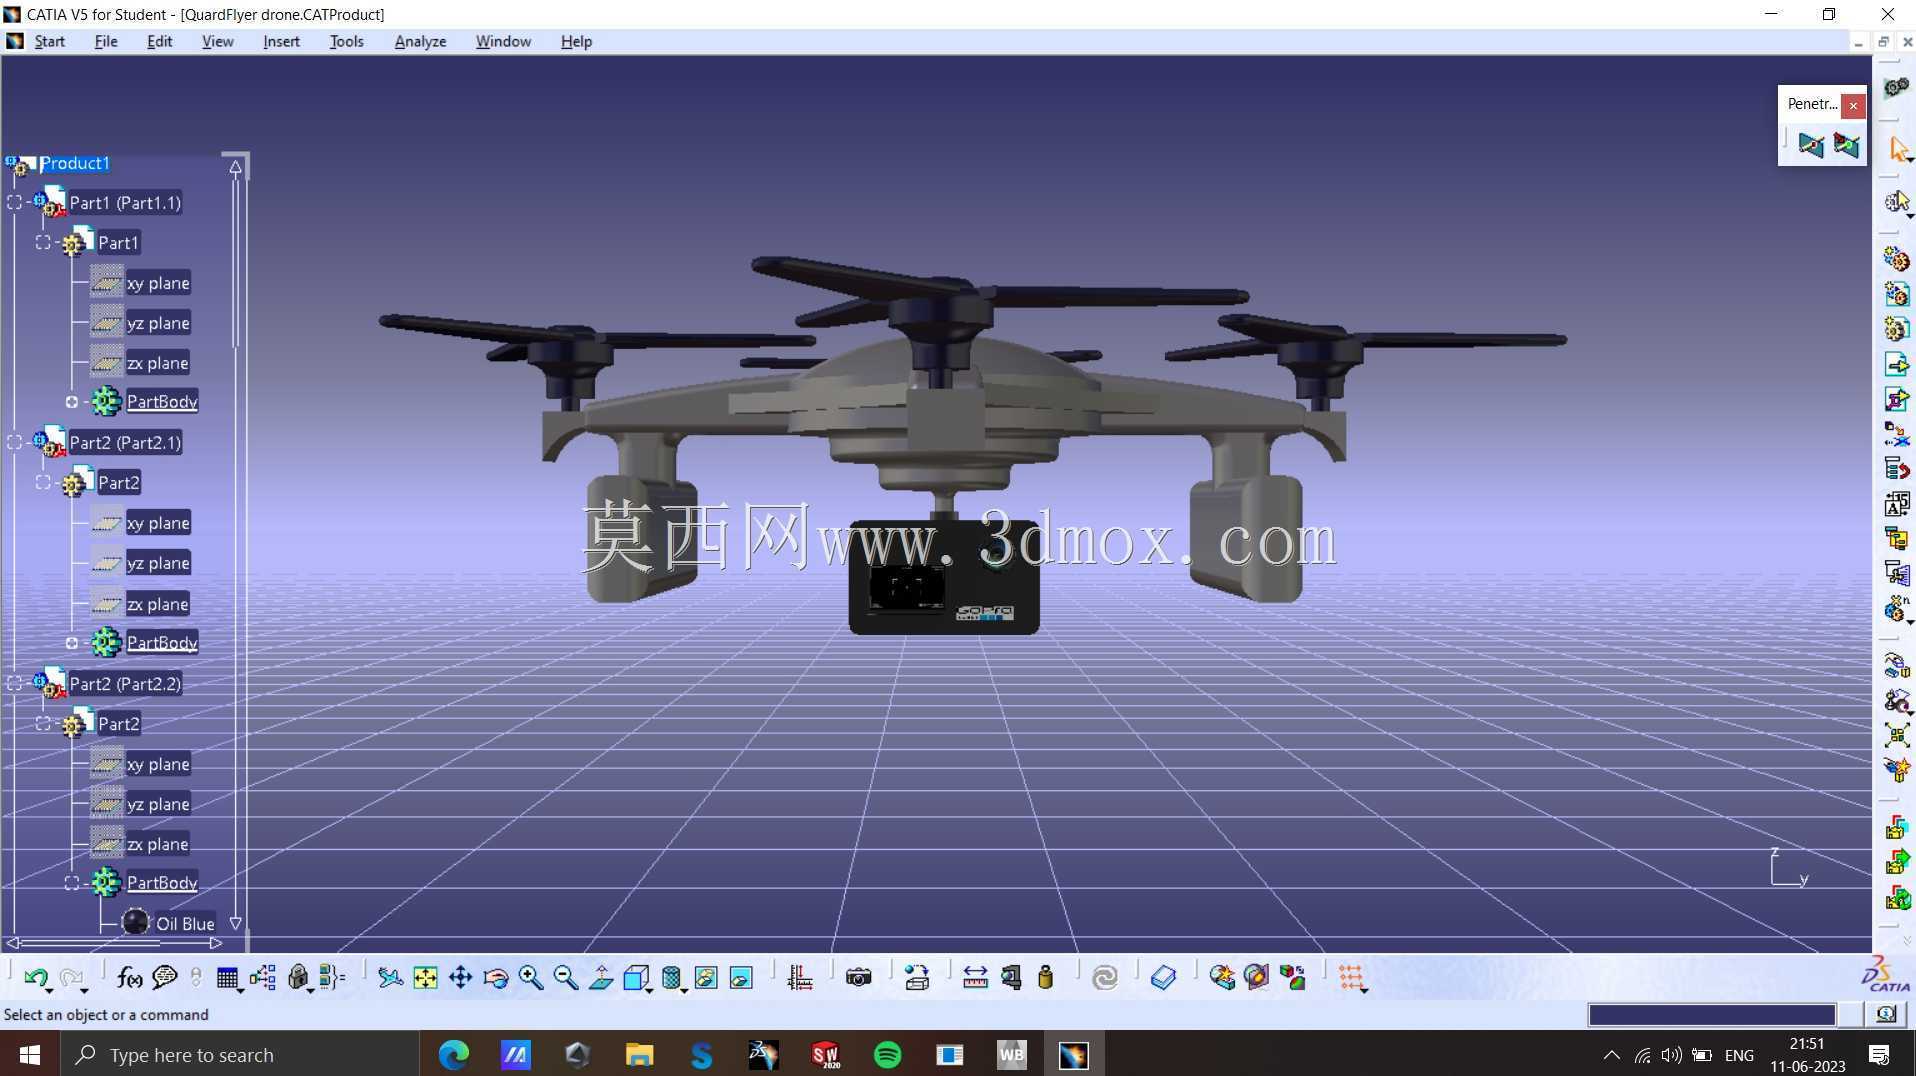Screen dimensions: 1916x1076
Task: Click the Design Table grid icon
Action: [x=227, y=977]
